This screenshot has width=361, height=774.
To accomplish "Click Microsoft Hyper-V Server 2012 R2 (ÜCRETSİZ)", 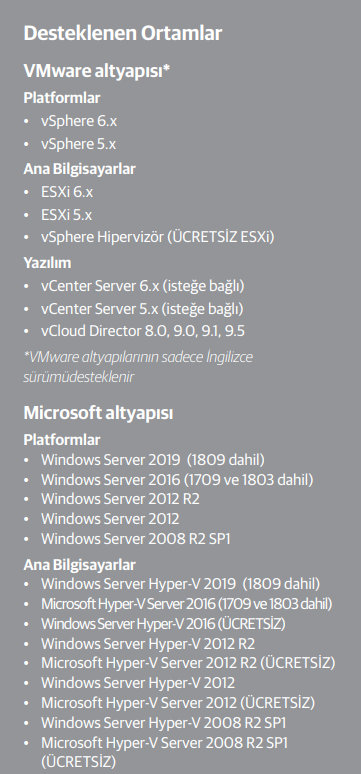I will [x=188, y=662].
